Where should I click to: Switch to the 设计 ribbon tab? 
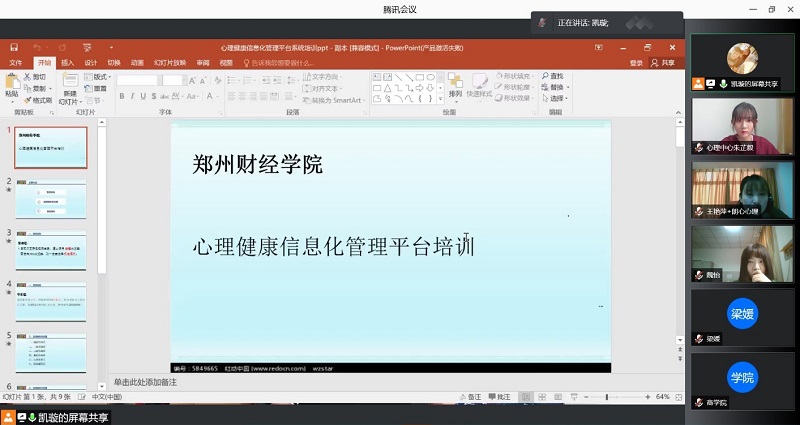click(91, 63)
